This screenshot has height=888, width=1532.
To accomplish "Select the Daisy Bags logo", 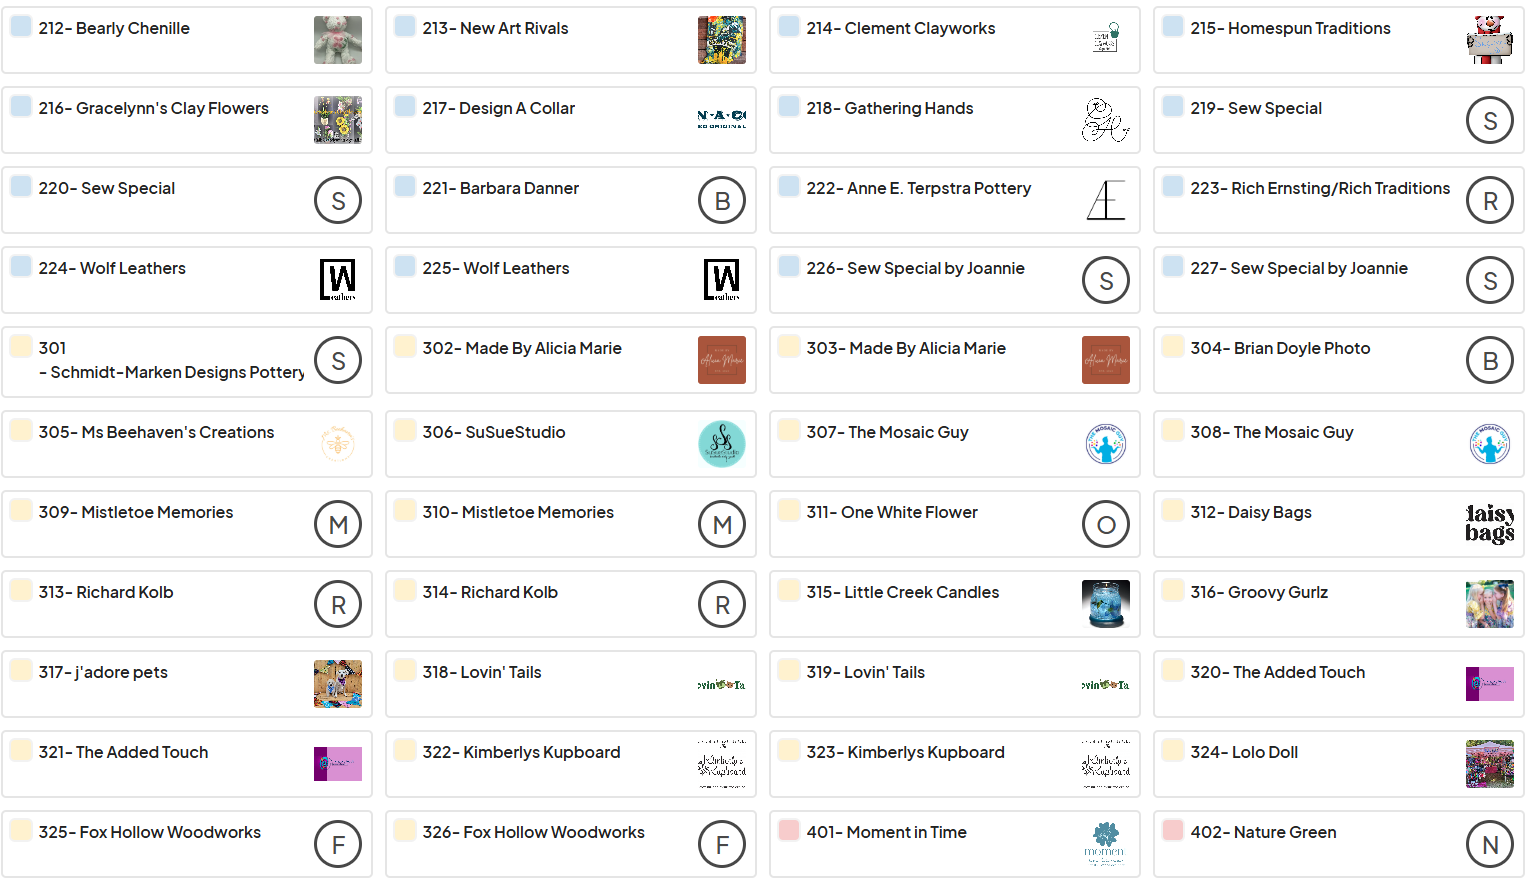I will [x=1490, y=524].
